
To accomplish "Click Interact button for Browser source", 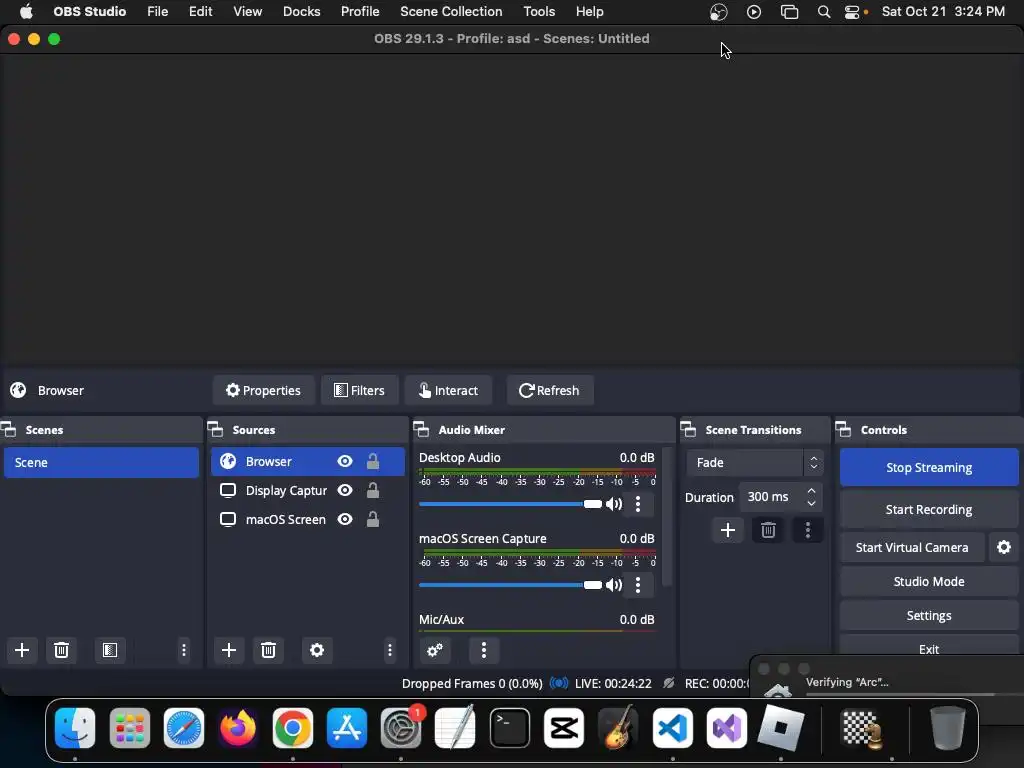I will pyautogui.click(x=448, y=391).
